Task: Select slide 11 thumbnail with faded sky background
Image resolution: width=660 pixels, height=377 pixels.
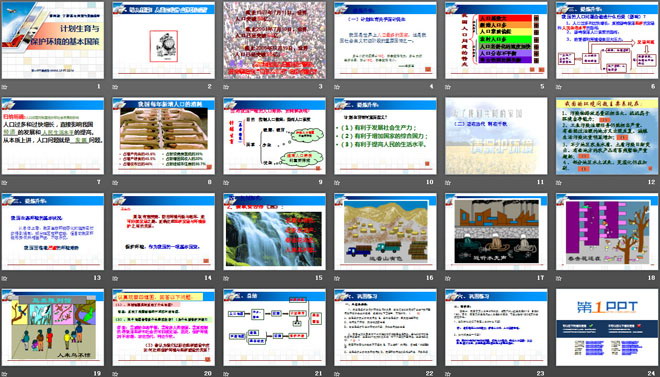Action: (x=496, y=136)
